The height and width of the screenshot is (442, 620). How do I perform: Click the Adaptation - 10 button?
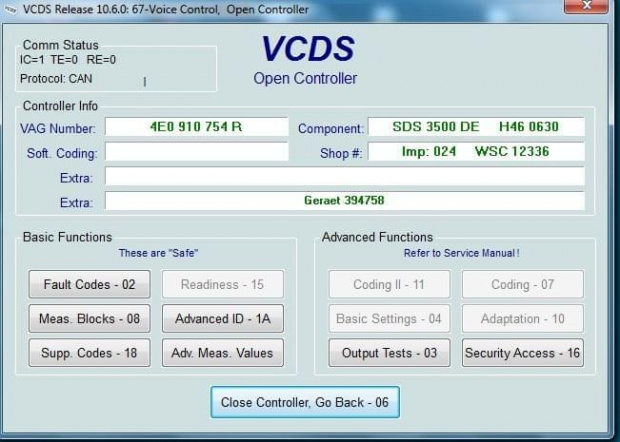(x=523, y=319)
